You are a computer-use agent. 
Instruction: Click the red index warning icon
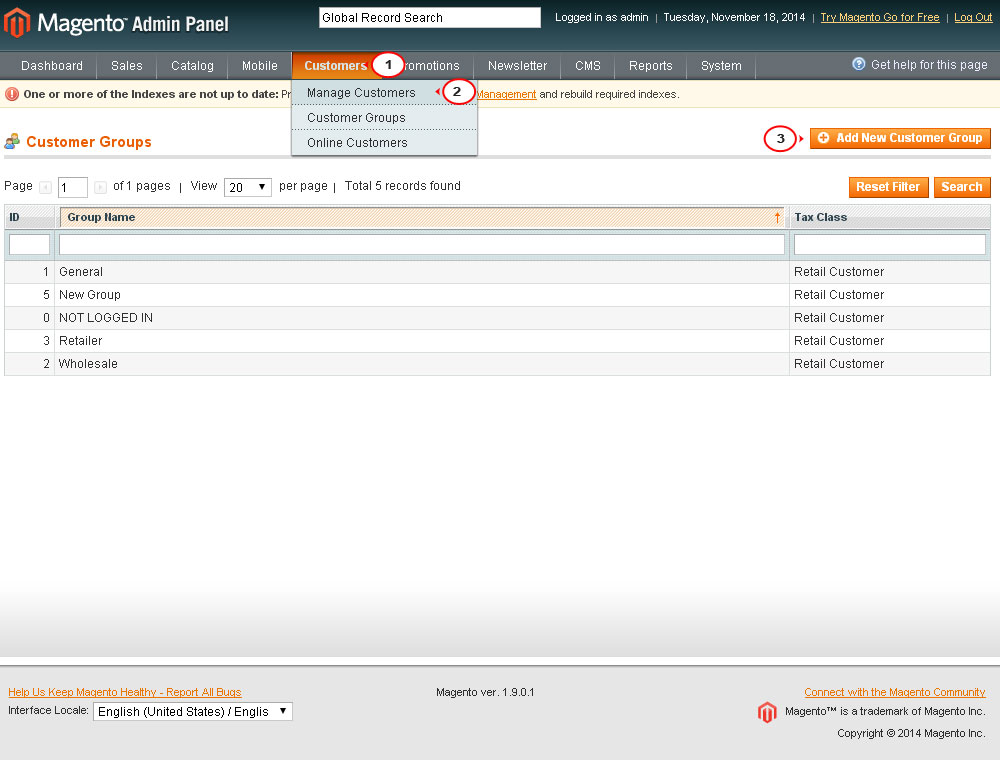pyautogui.click(x=11, y=94)
